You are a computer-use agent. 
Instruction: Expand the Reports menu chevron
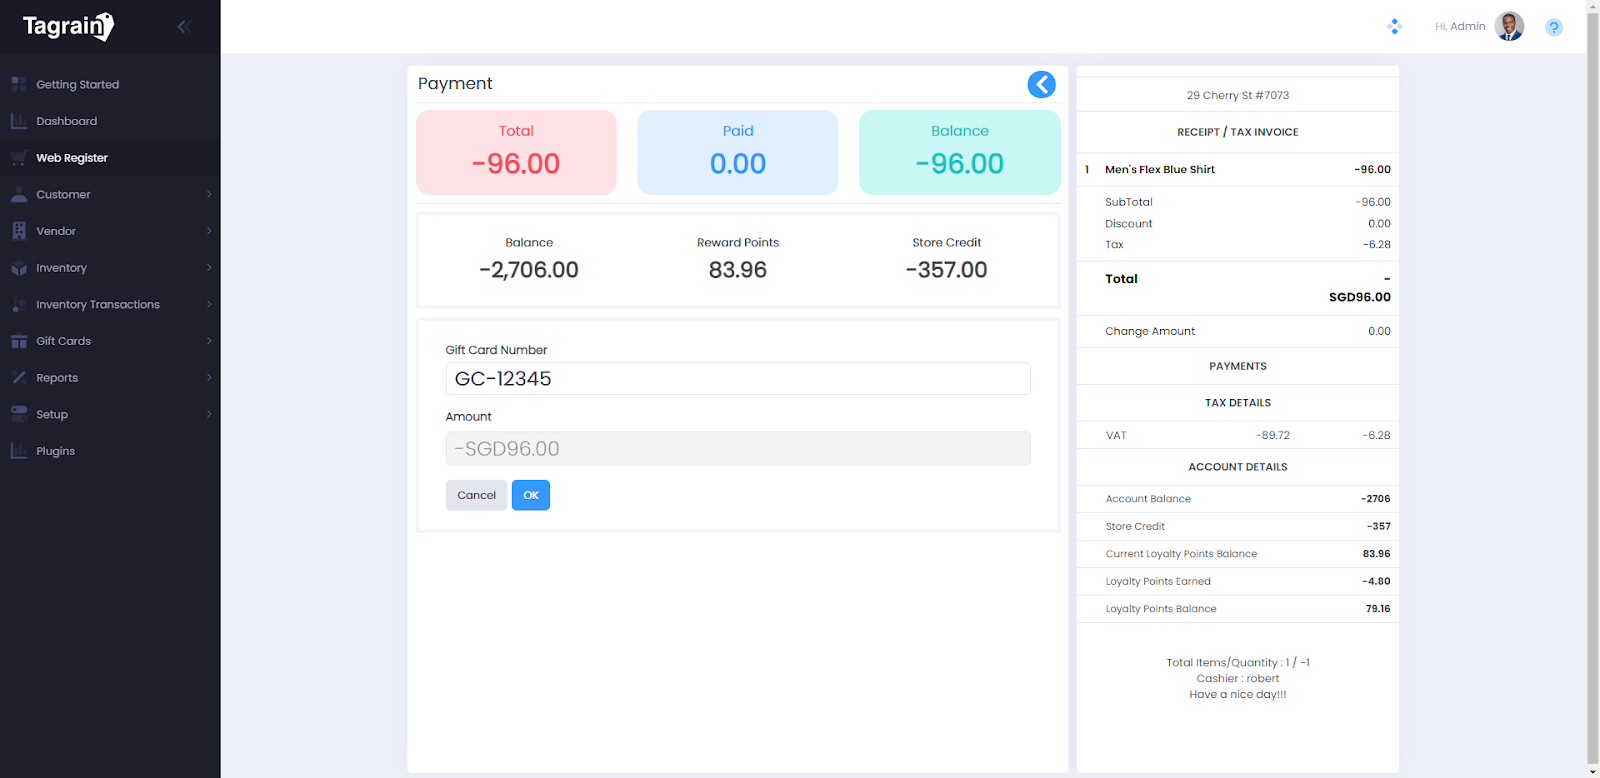click(x=209, y=378)
